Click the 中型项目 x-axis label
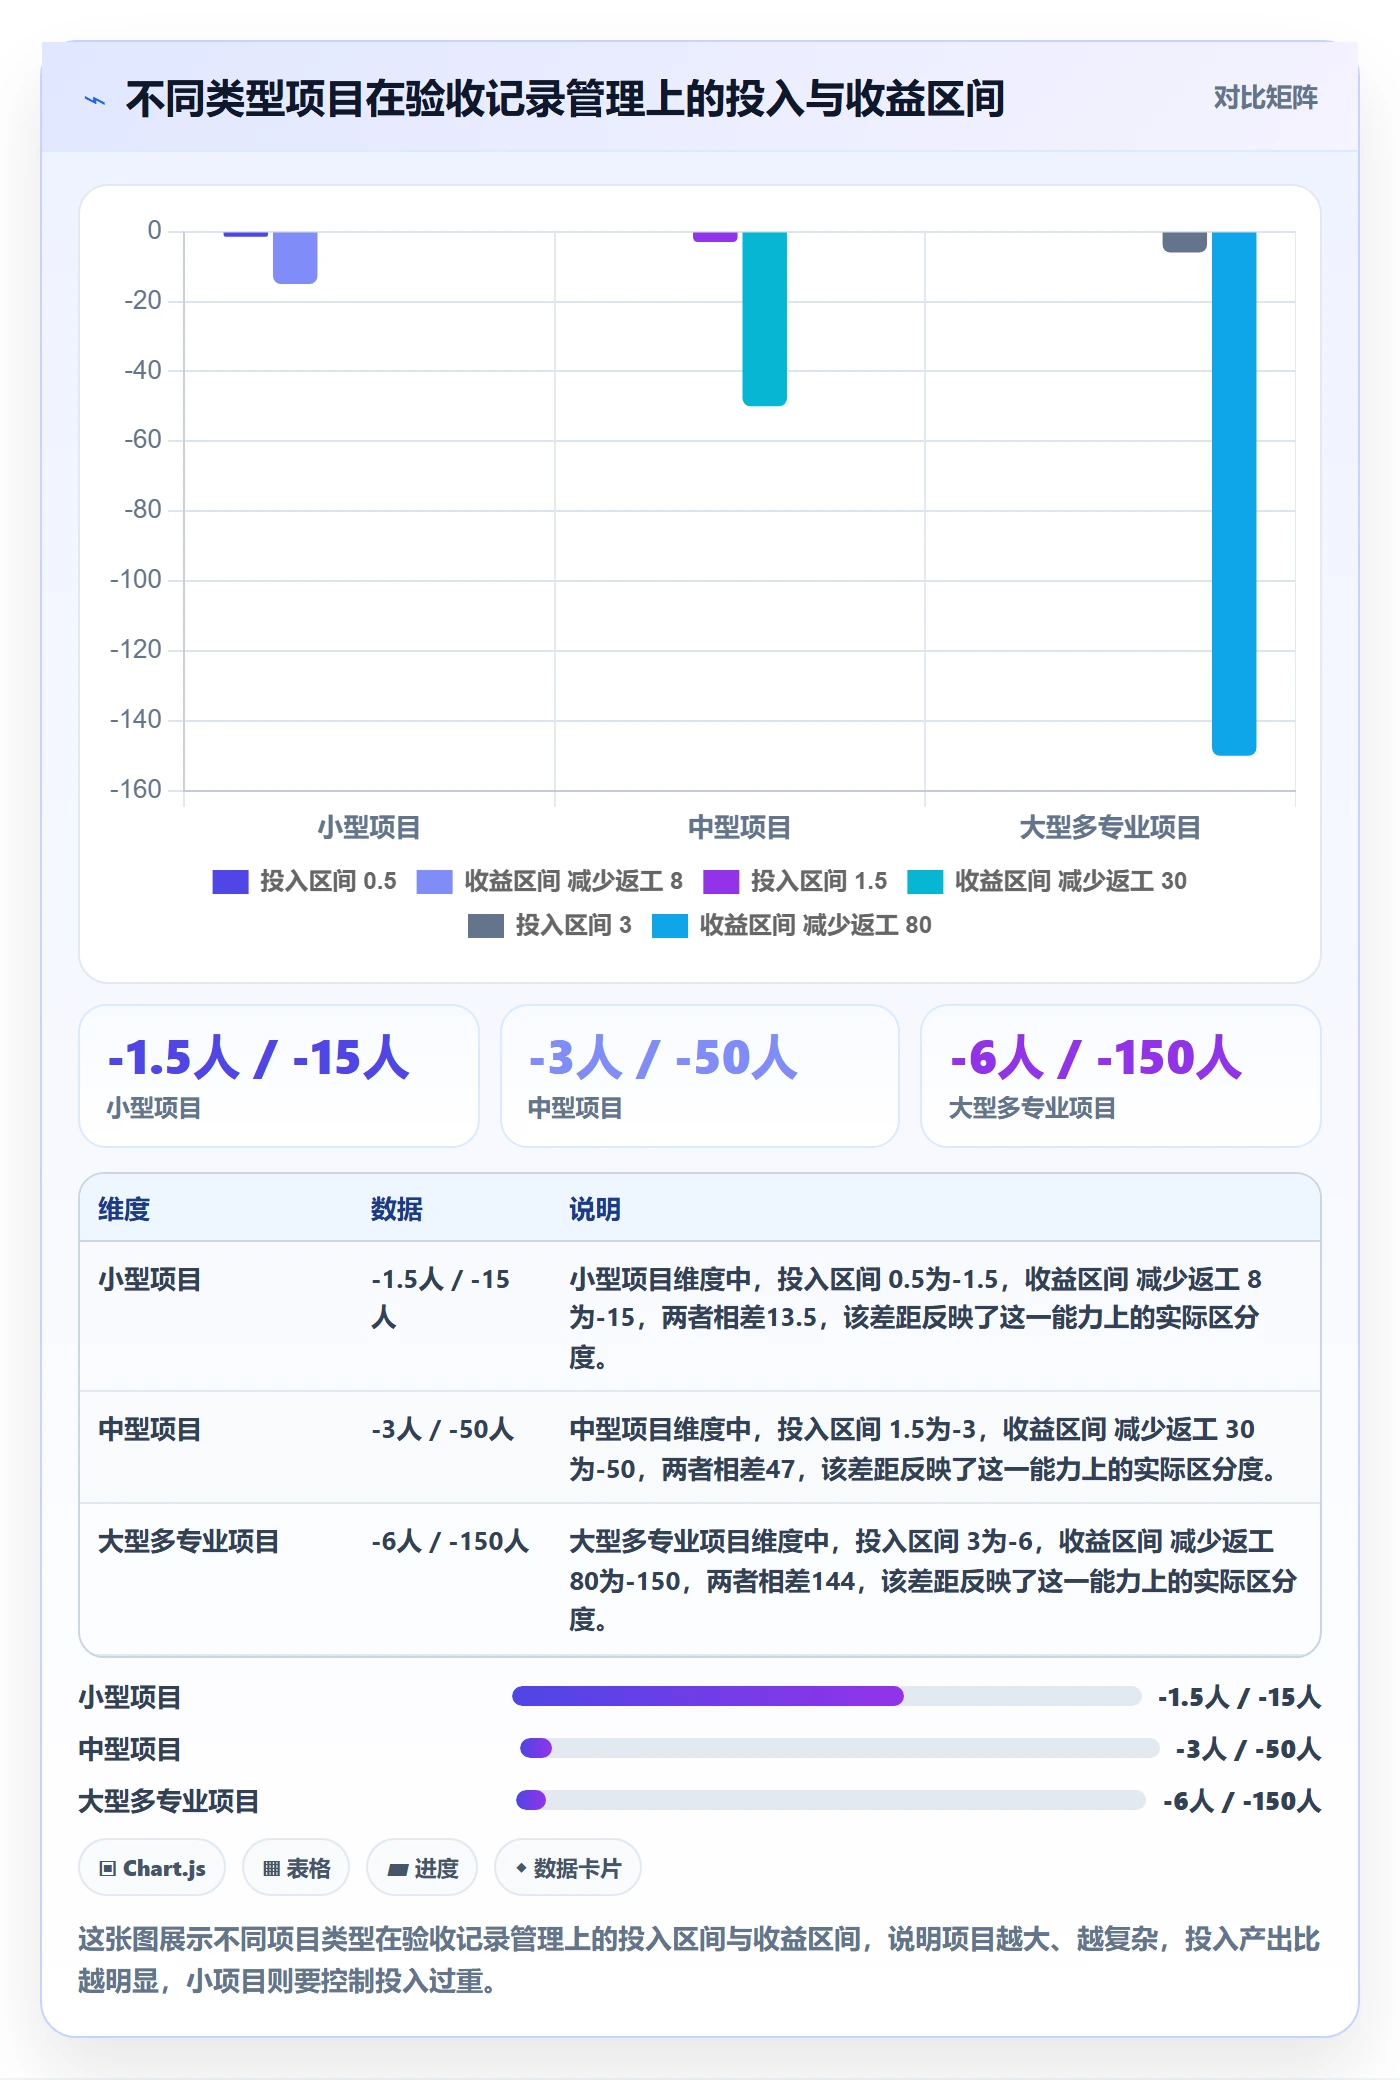 740,827
